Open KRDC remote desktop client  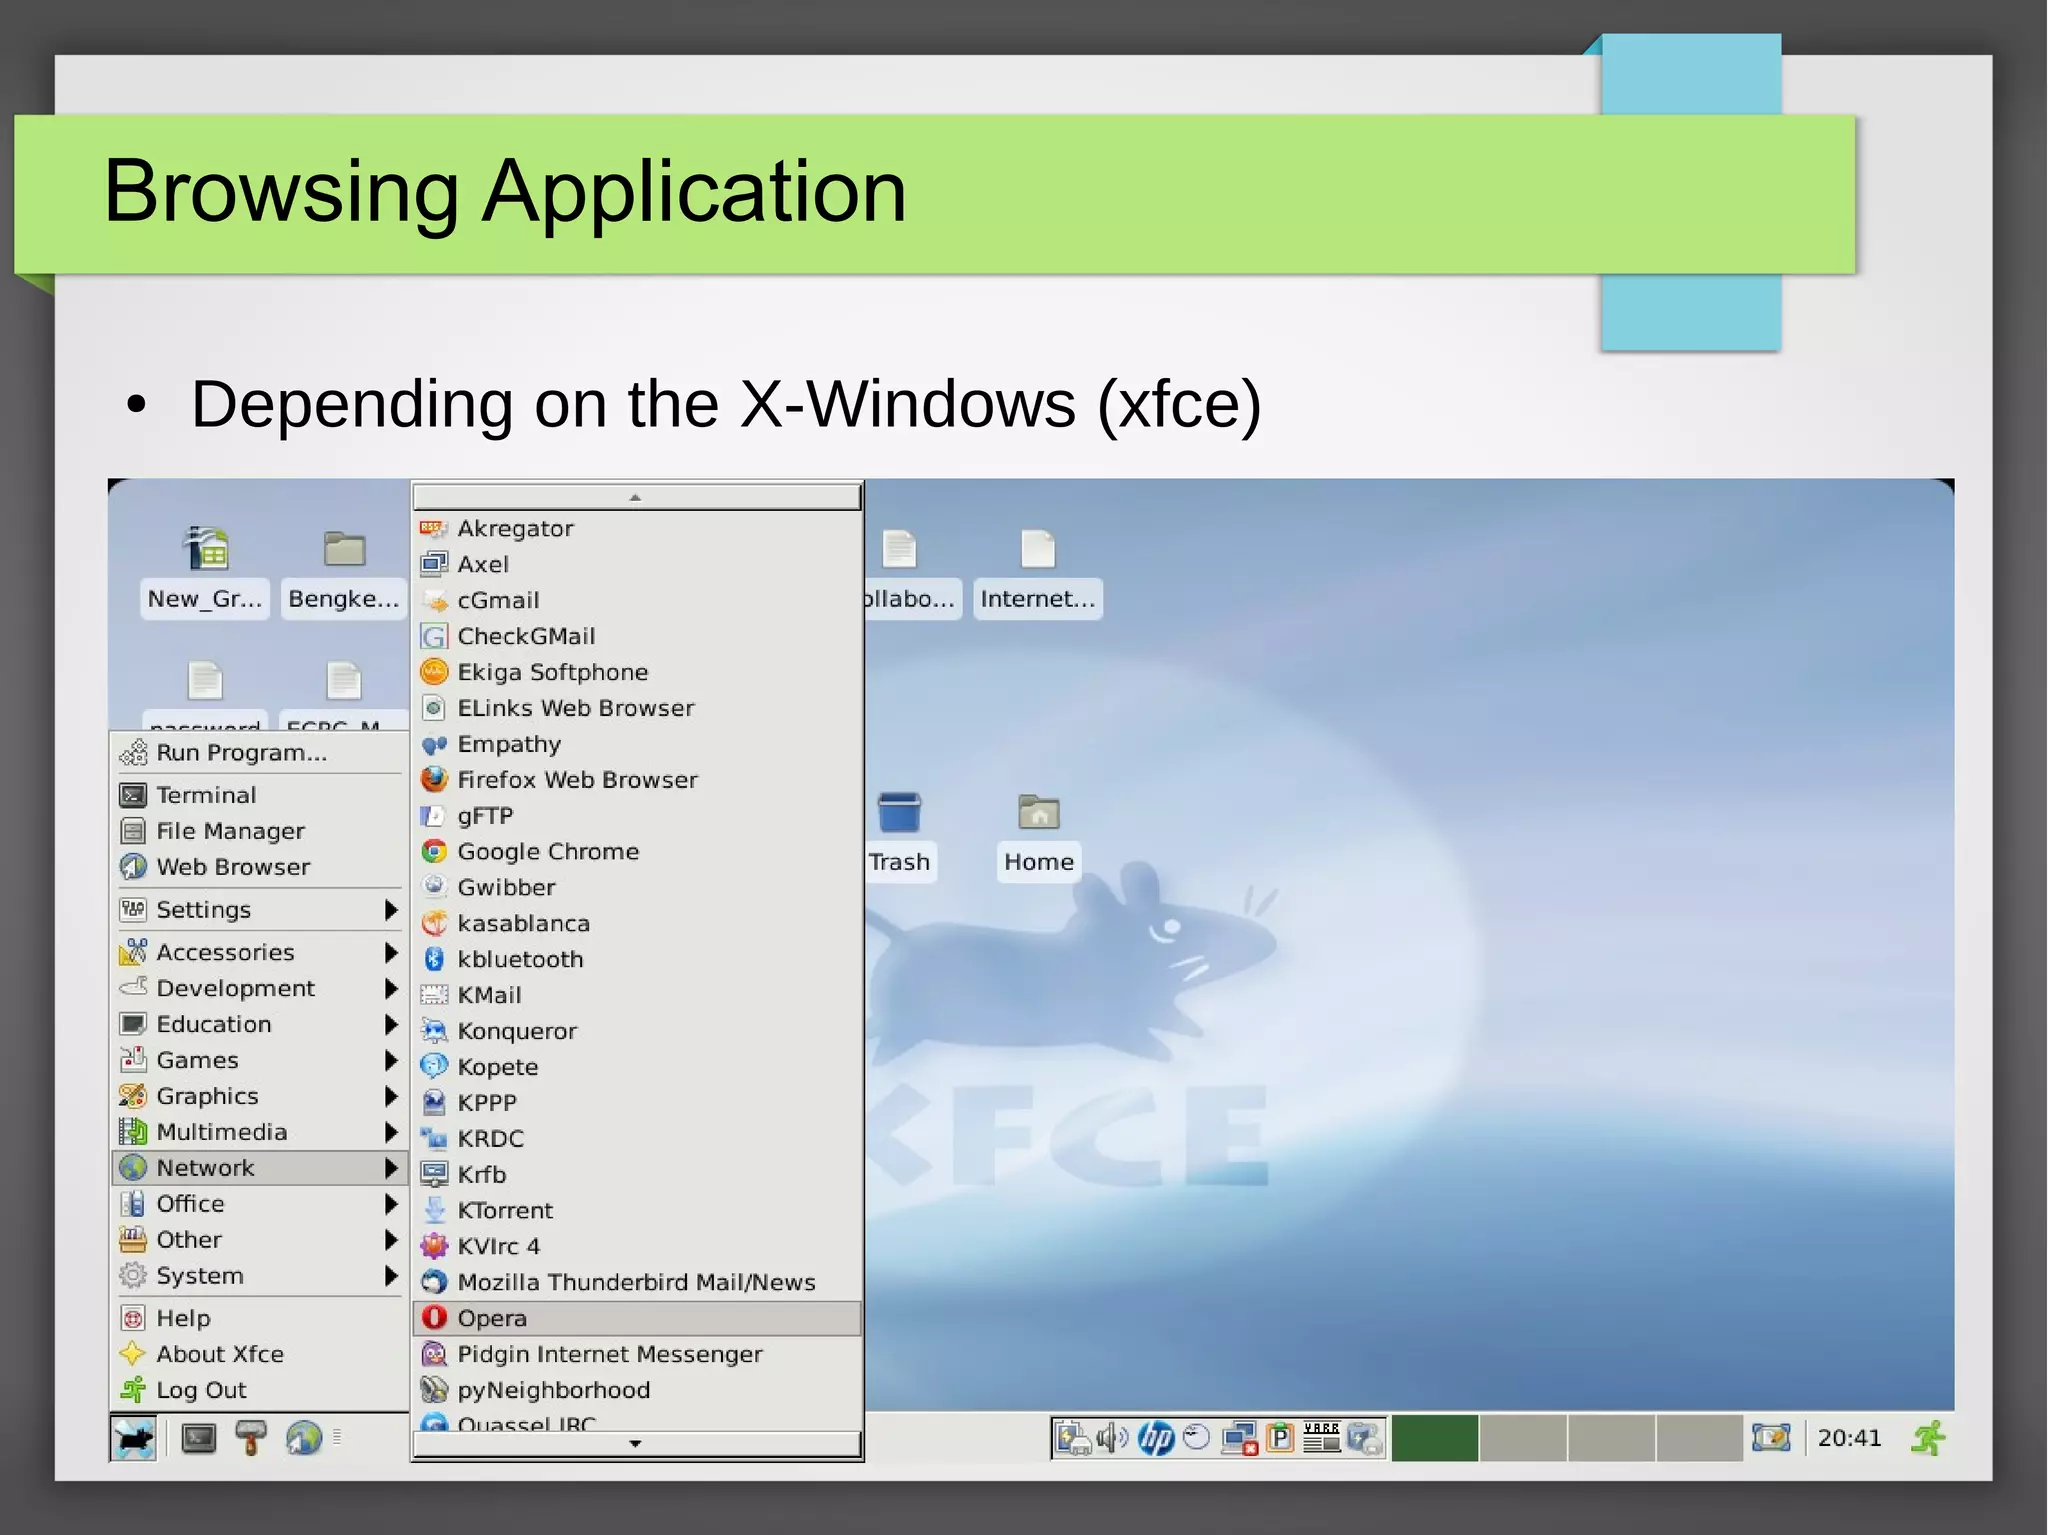tap(637, 1139)
